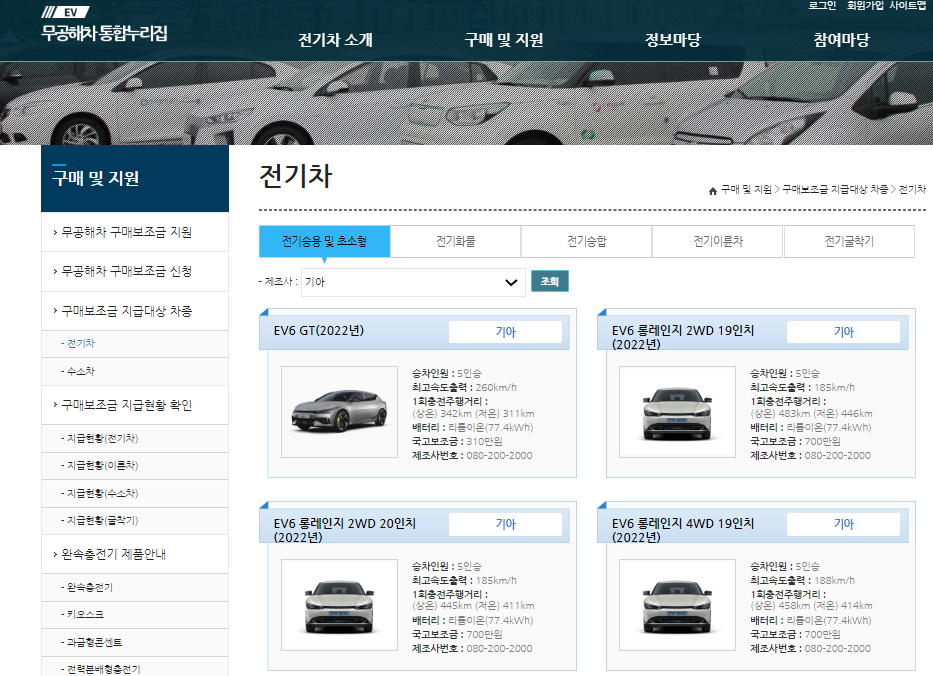
Task: Open 과금형콘센트 sidebar item
Action: (x=135, y=643)
